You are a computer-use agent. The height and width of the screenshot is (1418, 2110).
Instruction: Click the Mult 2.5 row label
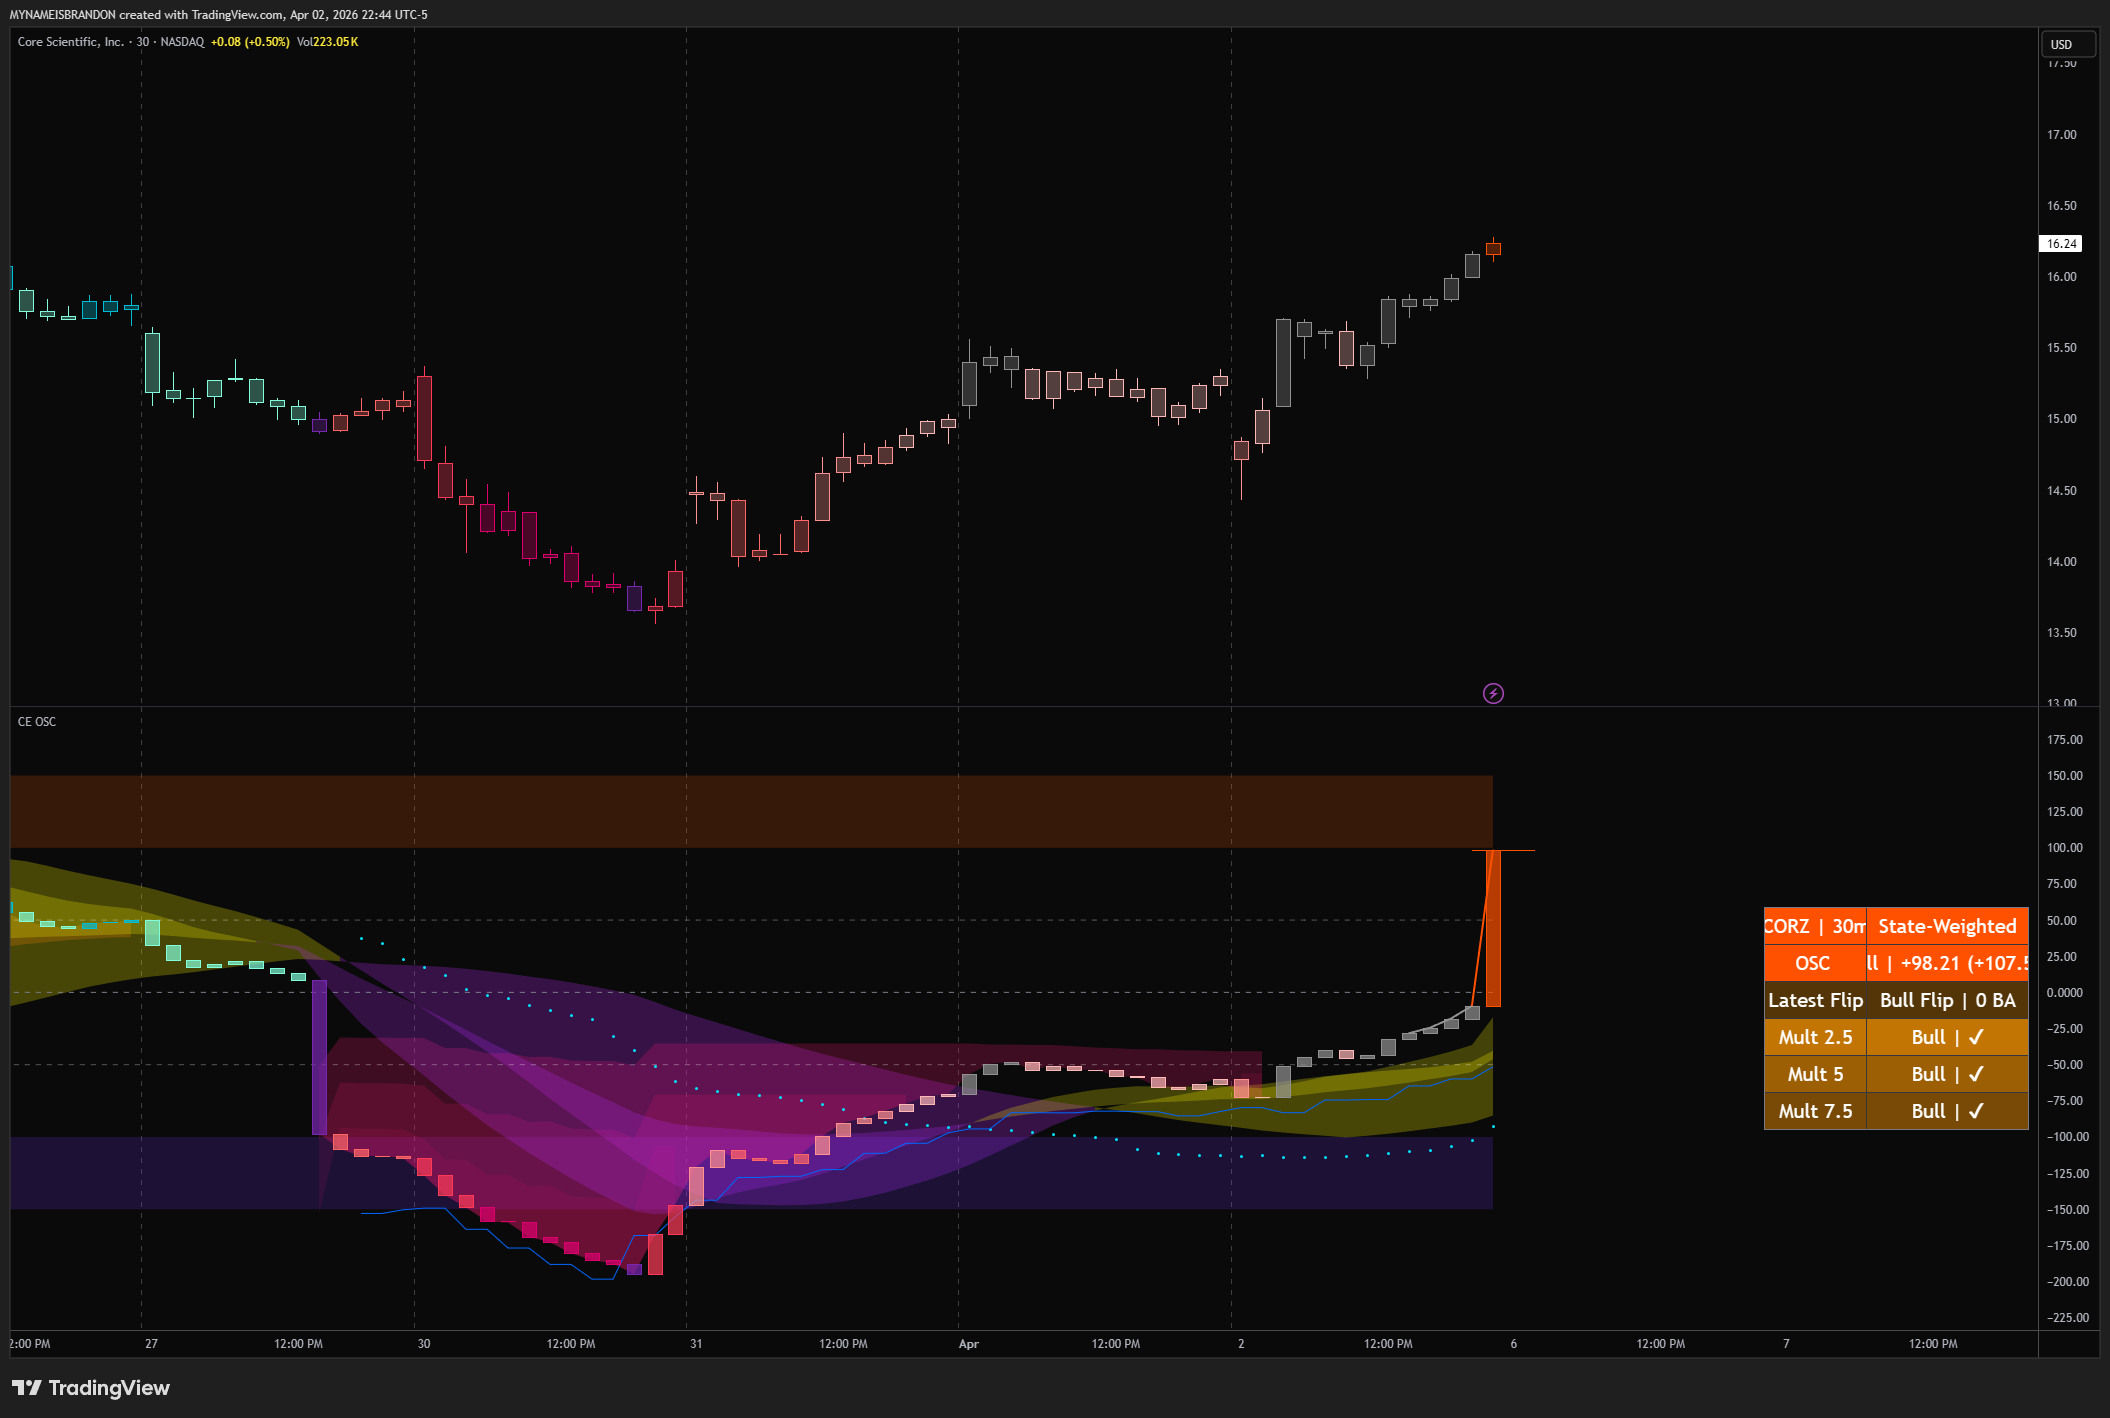pos(1815,1037)
